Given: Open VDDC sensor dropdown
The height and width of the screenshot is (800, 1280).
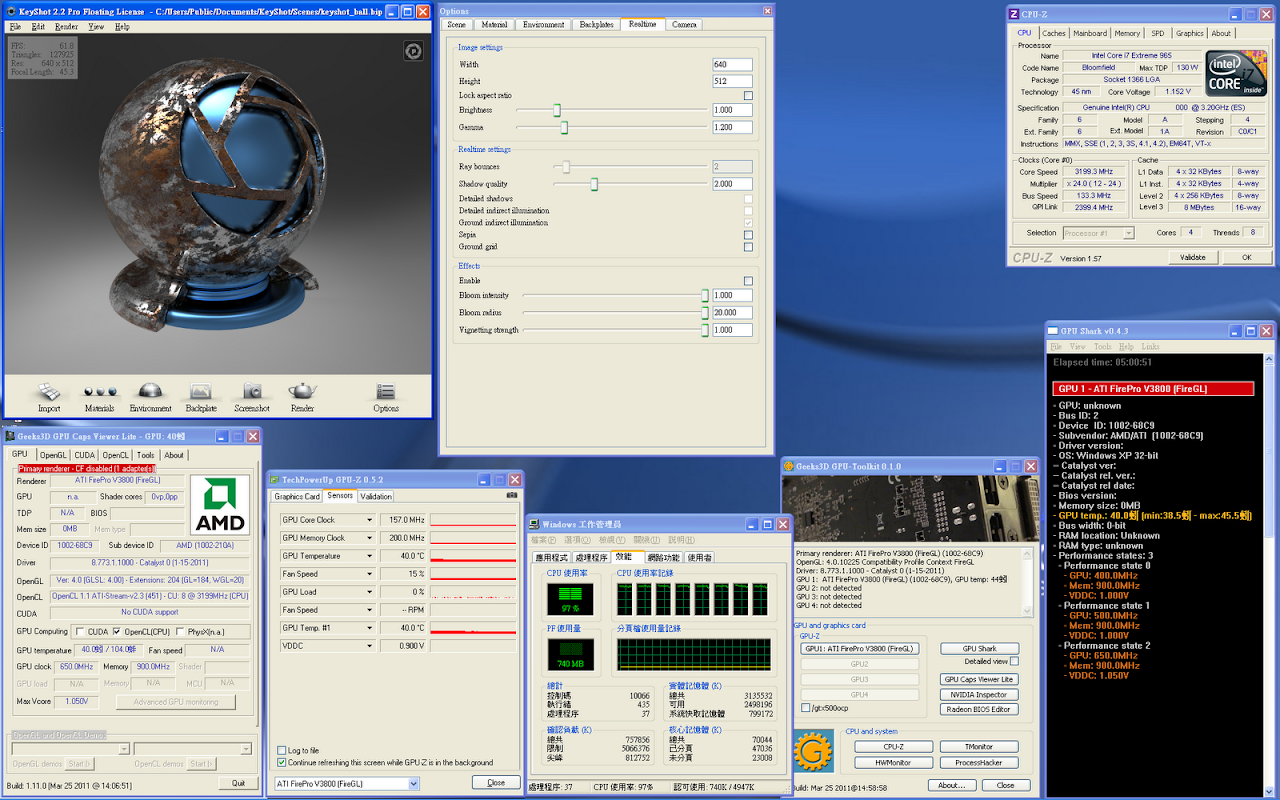Looking at the screenshot, I should click(369, 646).
